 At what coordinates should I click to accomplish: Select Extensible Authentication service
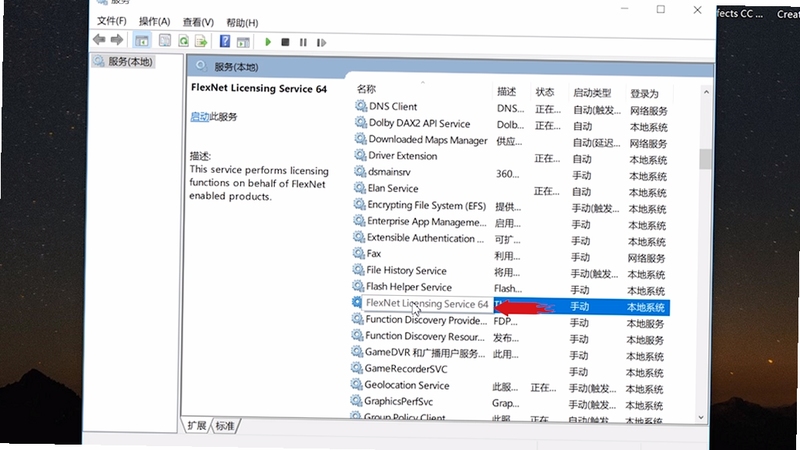[425, 238]
